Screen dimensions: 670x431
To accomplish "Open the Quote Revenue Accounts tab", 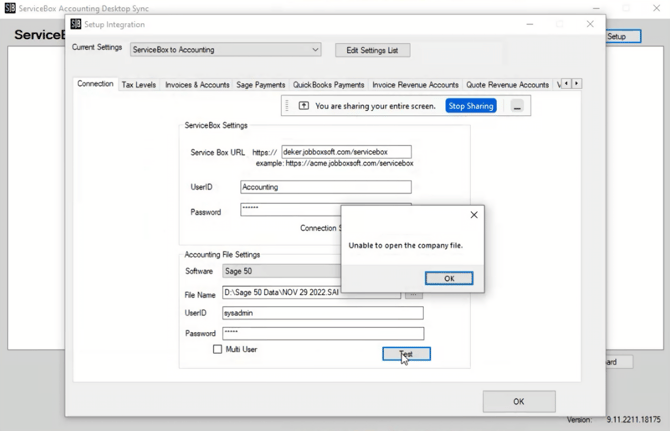I will pos(507,85).
